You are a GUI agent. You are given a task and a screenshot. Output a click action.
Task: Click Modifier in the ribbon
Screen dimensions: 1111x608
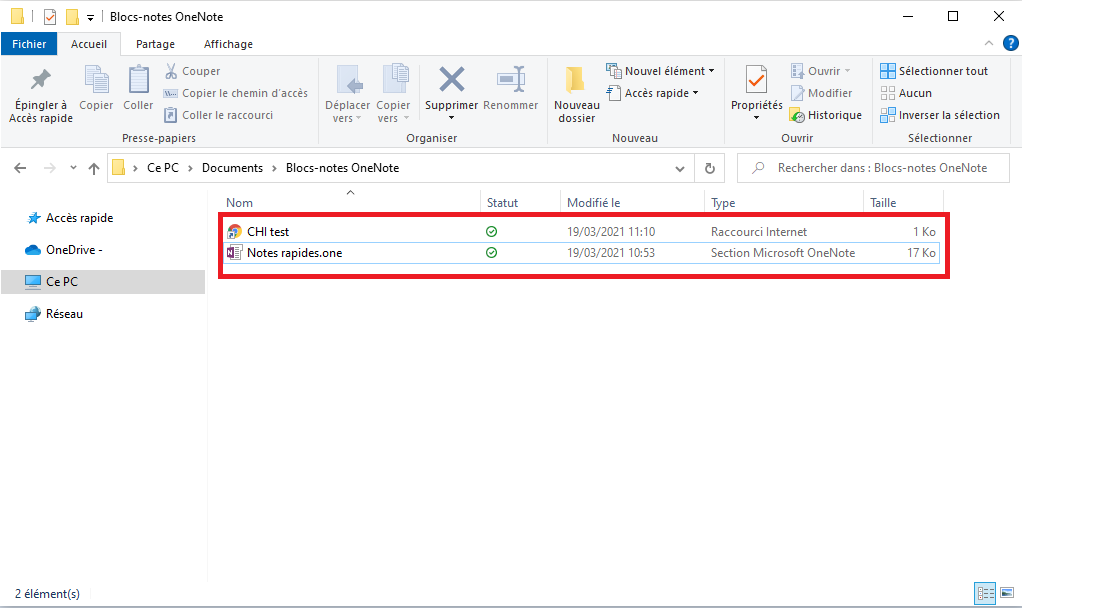[x=821, y=93]
